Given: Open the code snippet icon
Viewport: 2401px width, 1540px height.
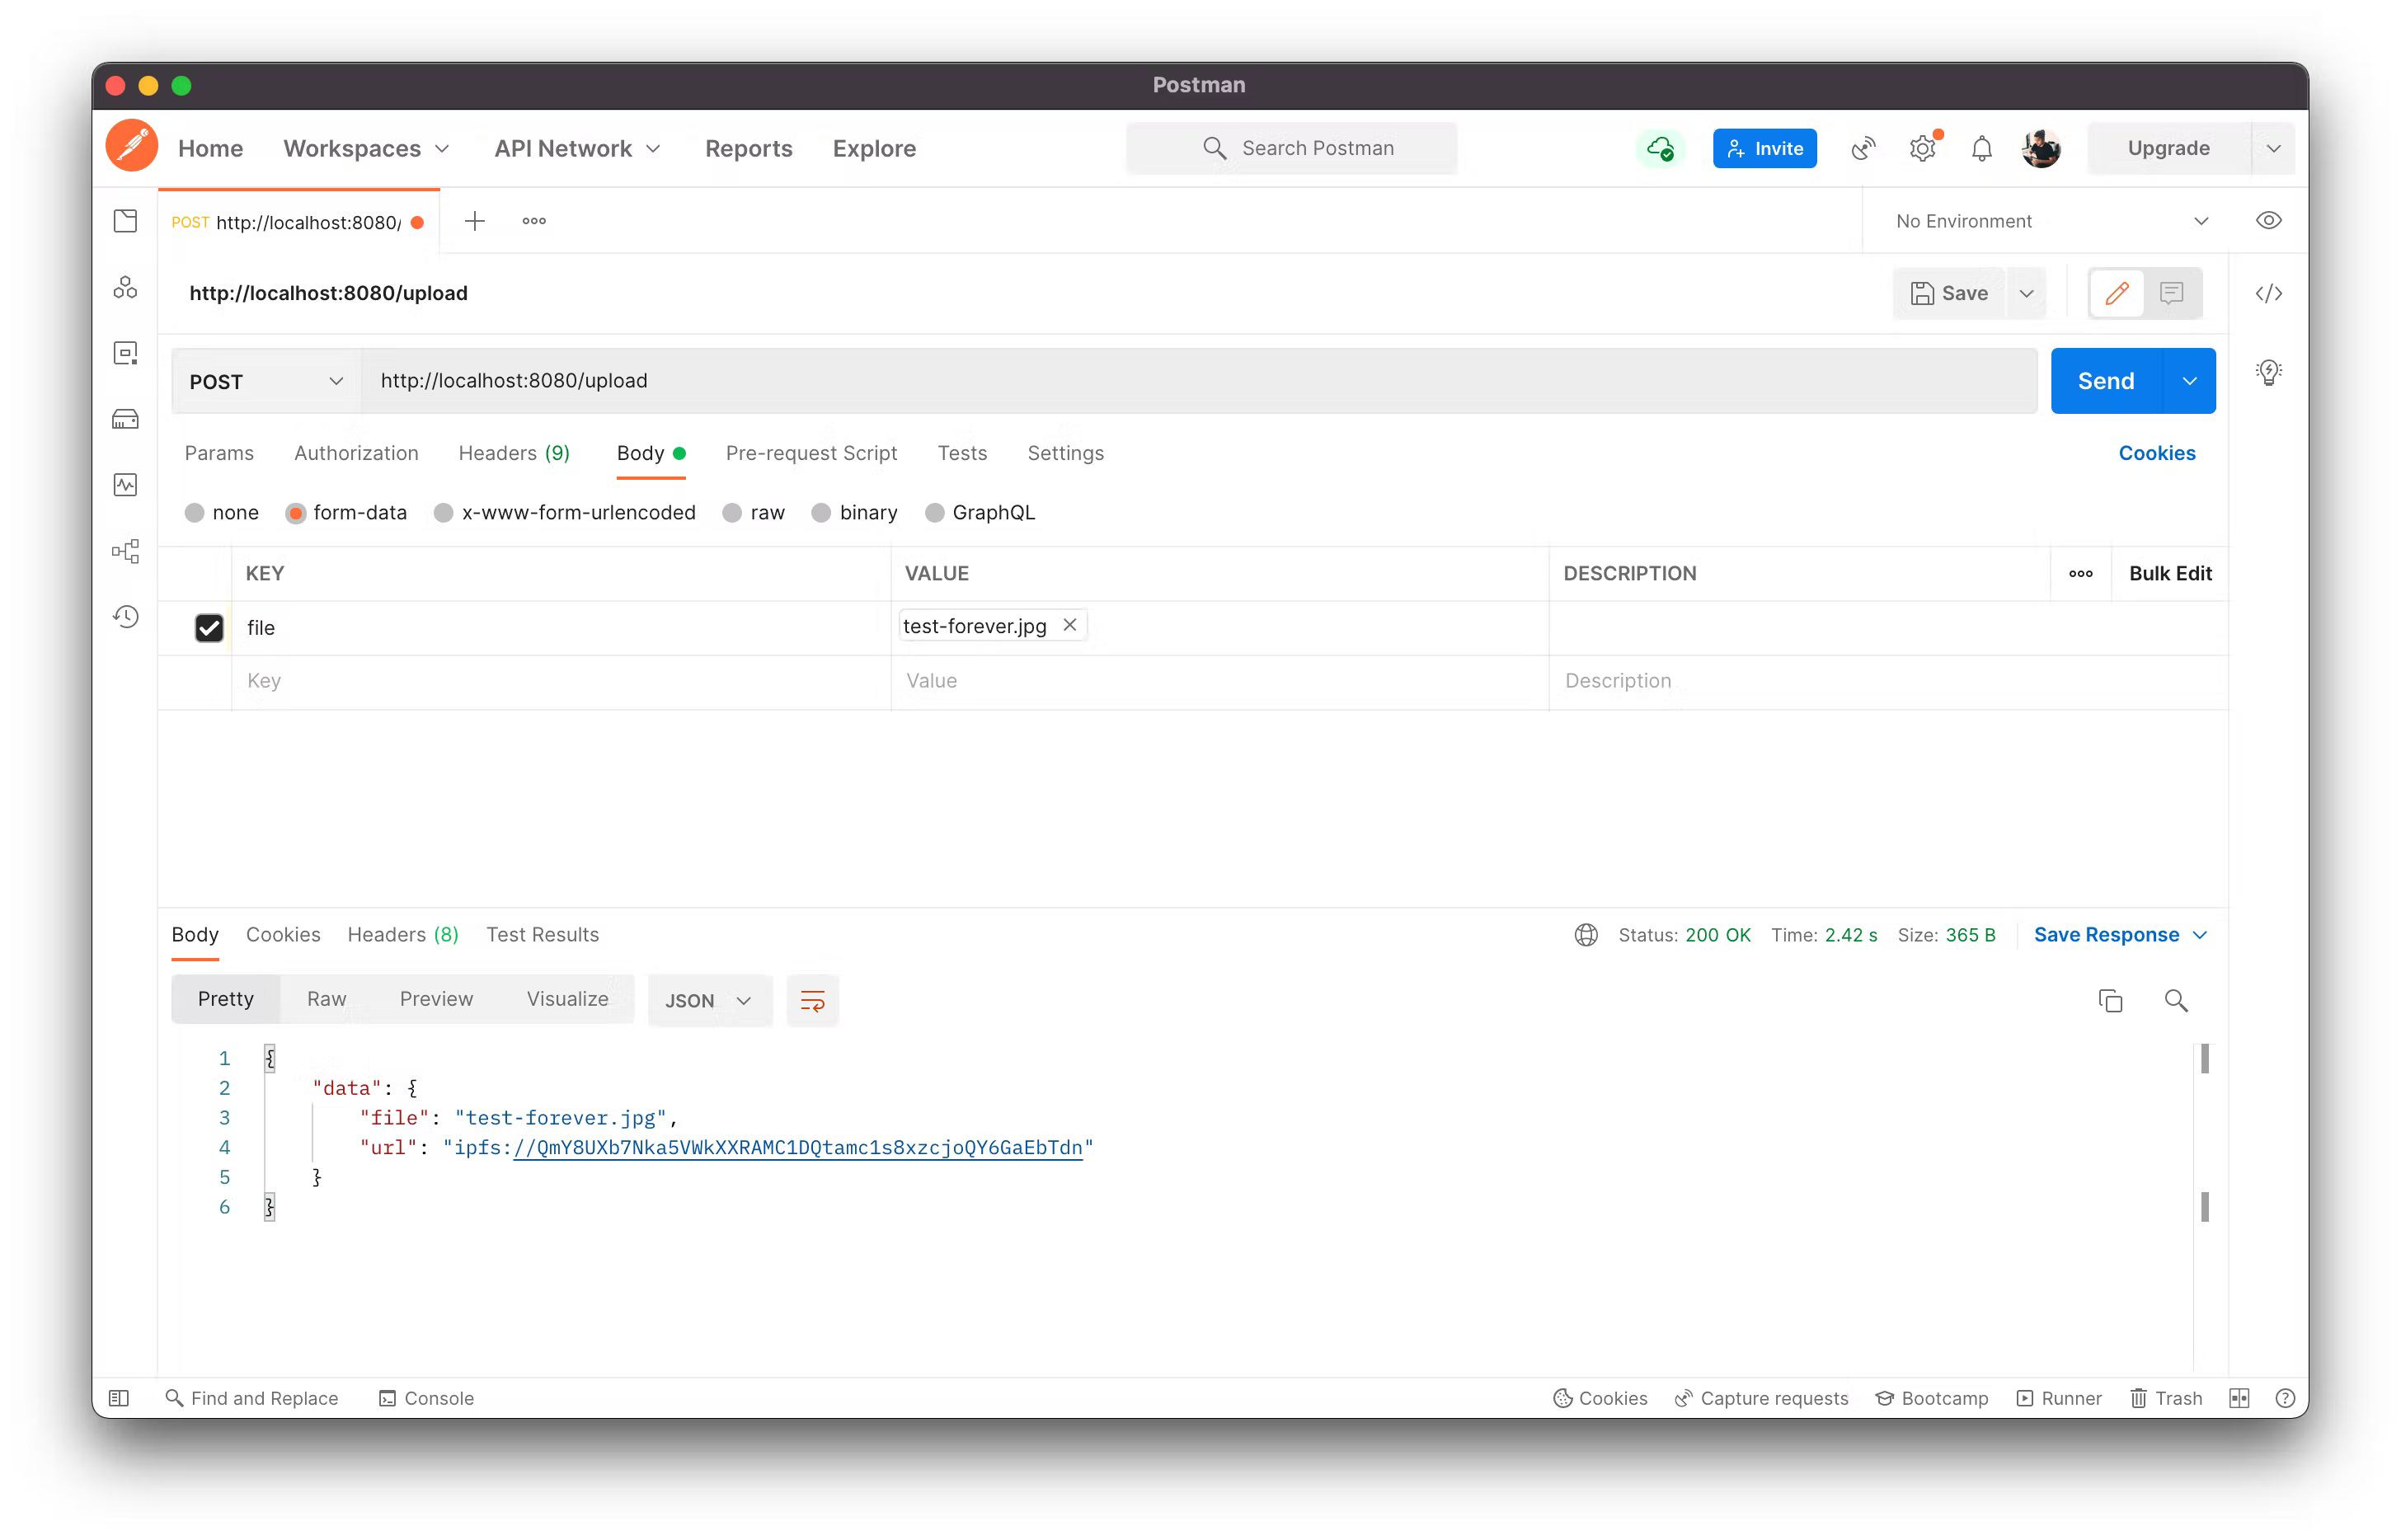Looking at the screenshot, I should pos(2268,293).
